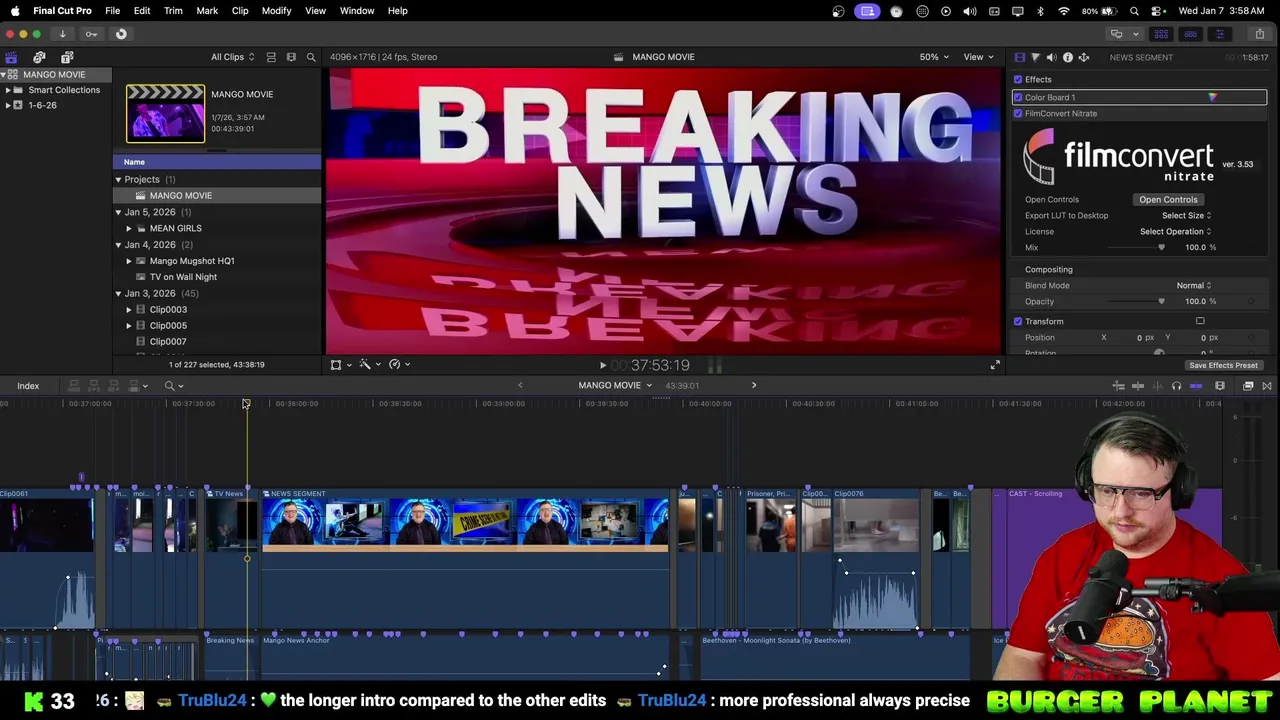This screenshot has height=720, width=1280.
Task: Open Titles and Generators sidebar icon
Action: click(67, 58)
